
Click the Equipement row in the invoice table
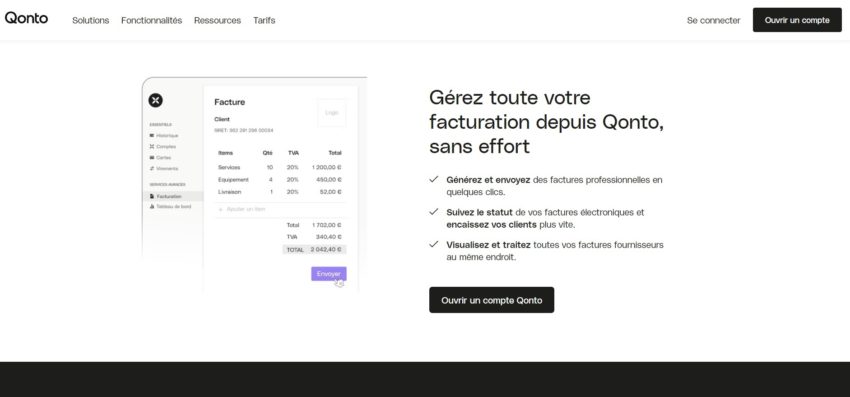[x=280, y=180]
